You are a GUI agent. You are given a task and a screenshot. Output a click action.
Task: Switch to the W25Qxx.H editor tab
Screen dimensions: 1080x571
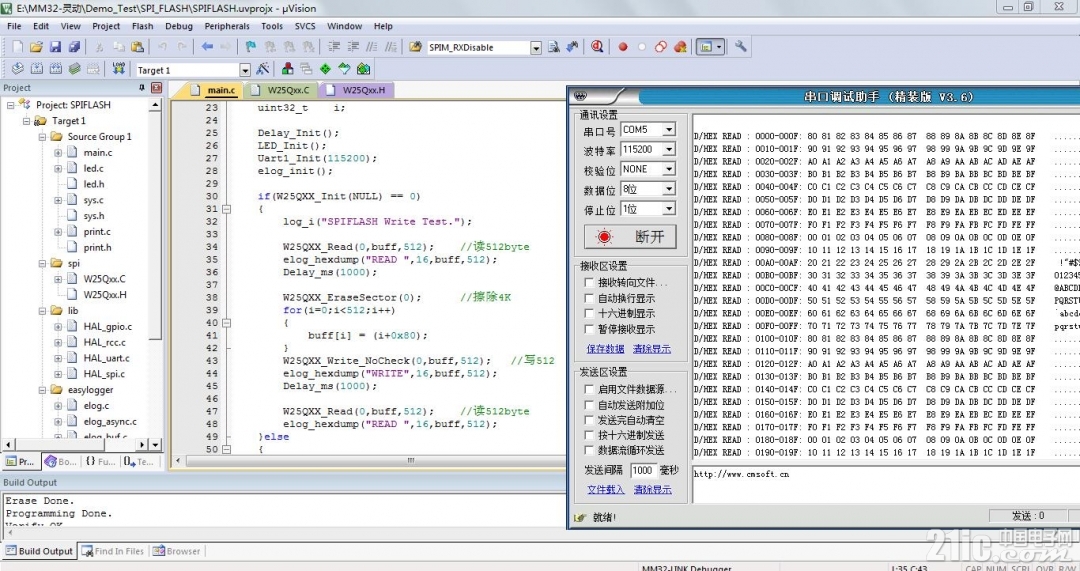[357, 90]
